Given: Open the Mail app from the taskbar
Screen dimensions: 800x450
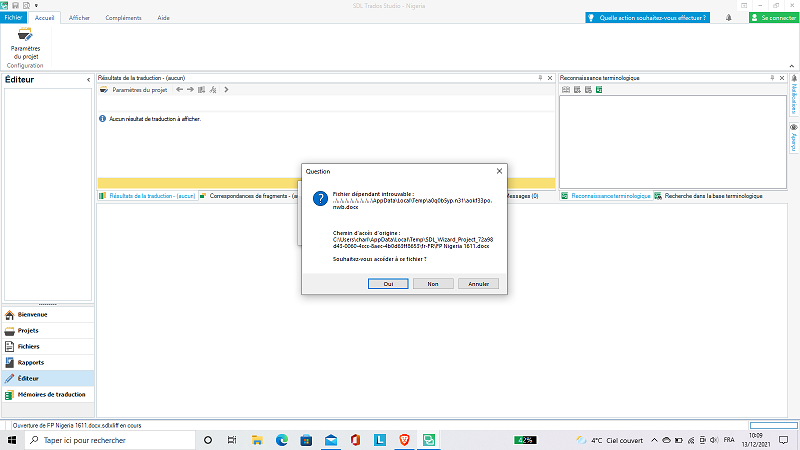Looking at the screenshot, I should [x=331, y=440].
